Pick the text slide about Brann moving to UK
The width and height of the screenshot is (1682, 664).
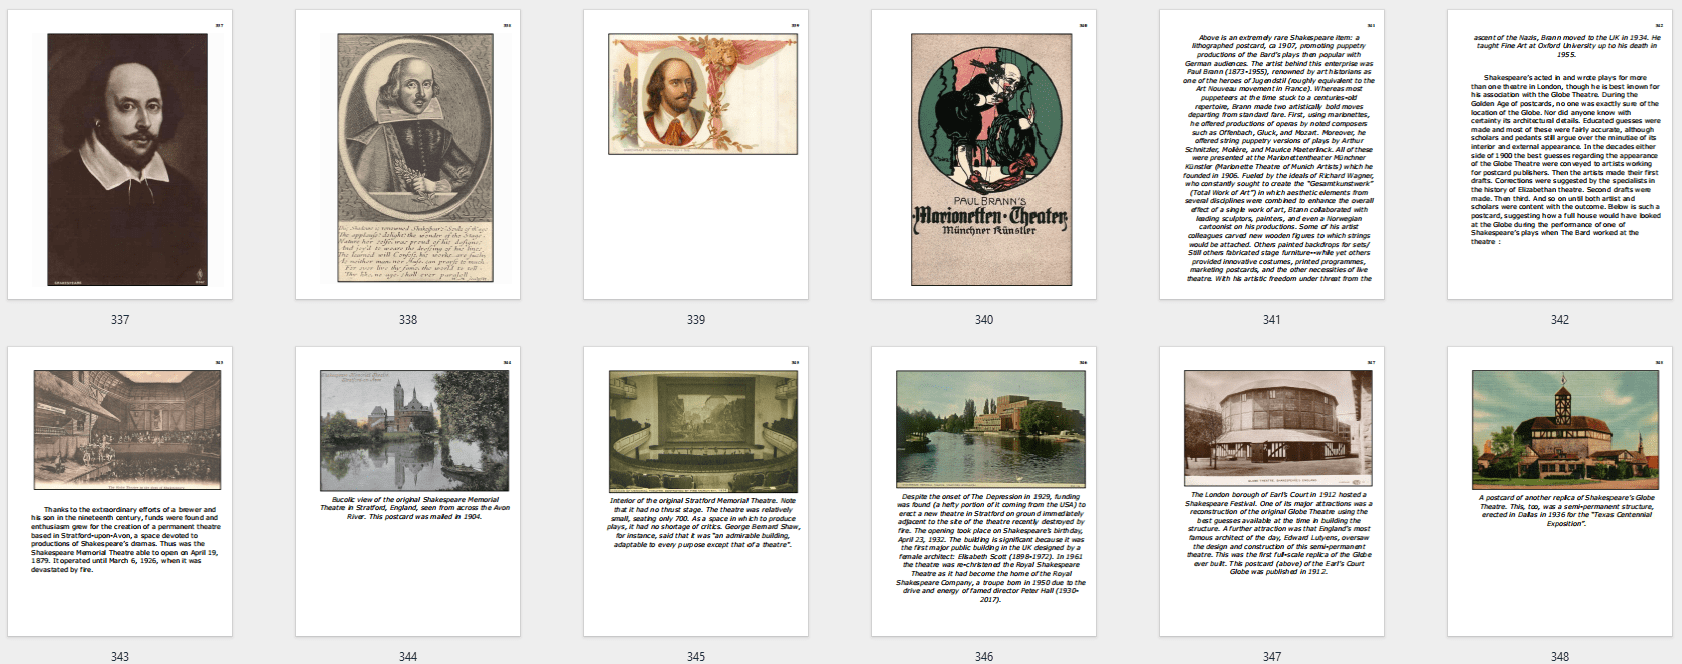[1560, 155]
